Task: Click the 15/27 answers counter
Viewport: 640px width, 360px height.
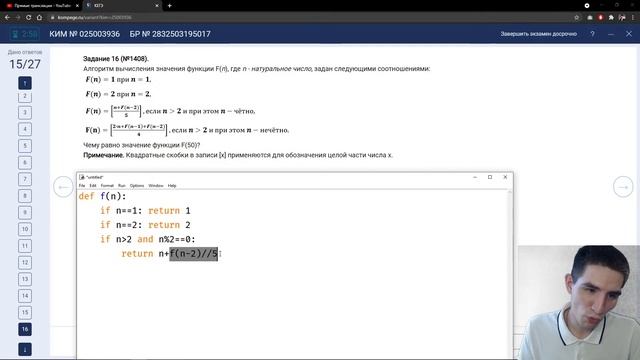Action: click(25, 64)
